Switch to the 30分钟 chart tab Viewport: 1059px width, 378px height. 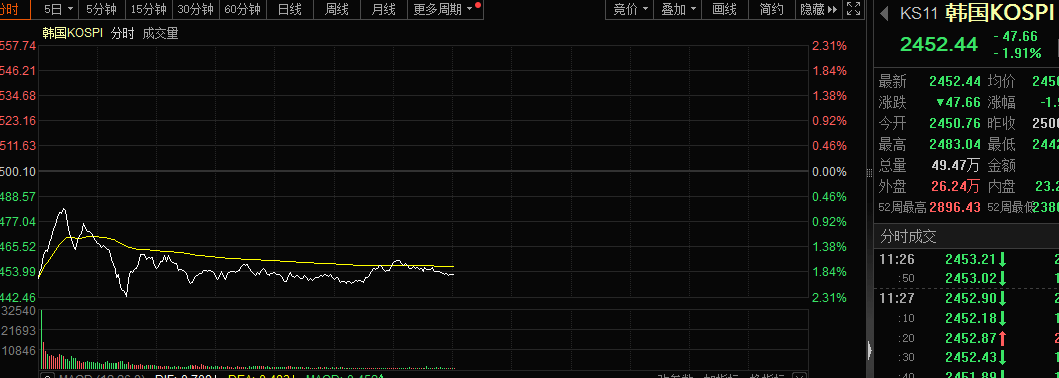point(195,9)
